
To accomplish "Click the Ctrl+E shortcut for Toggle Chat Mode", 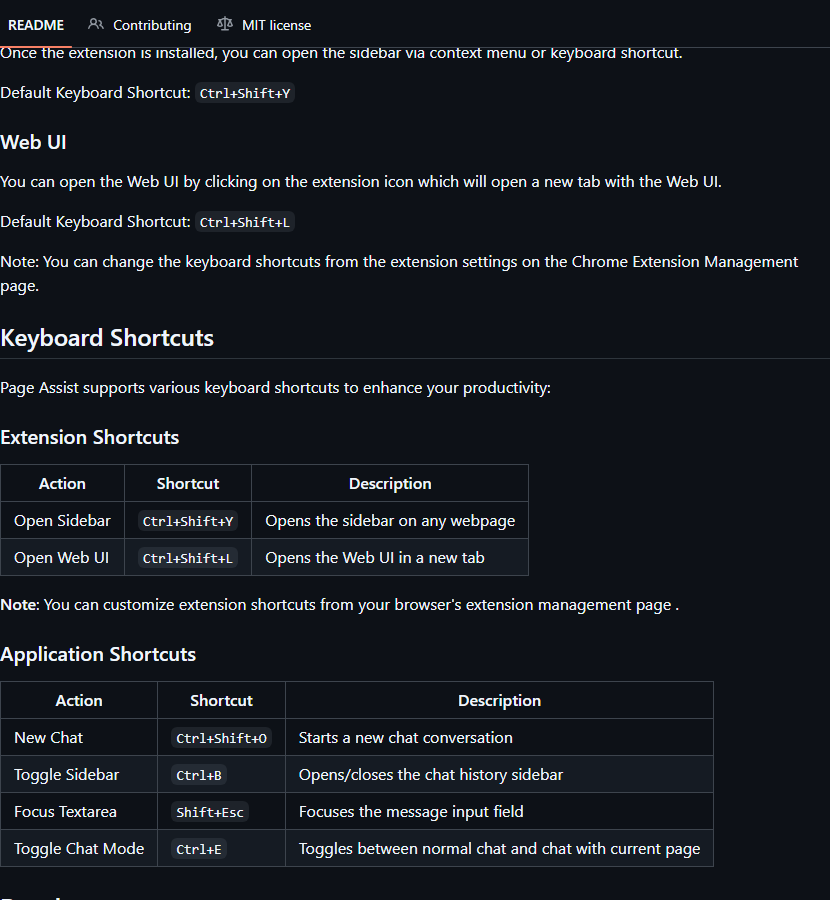I will (x=199, y=849).
